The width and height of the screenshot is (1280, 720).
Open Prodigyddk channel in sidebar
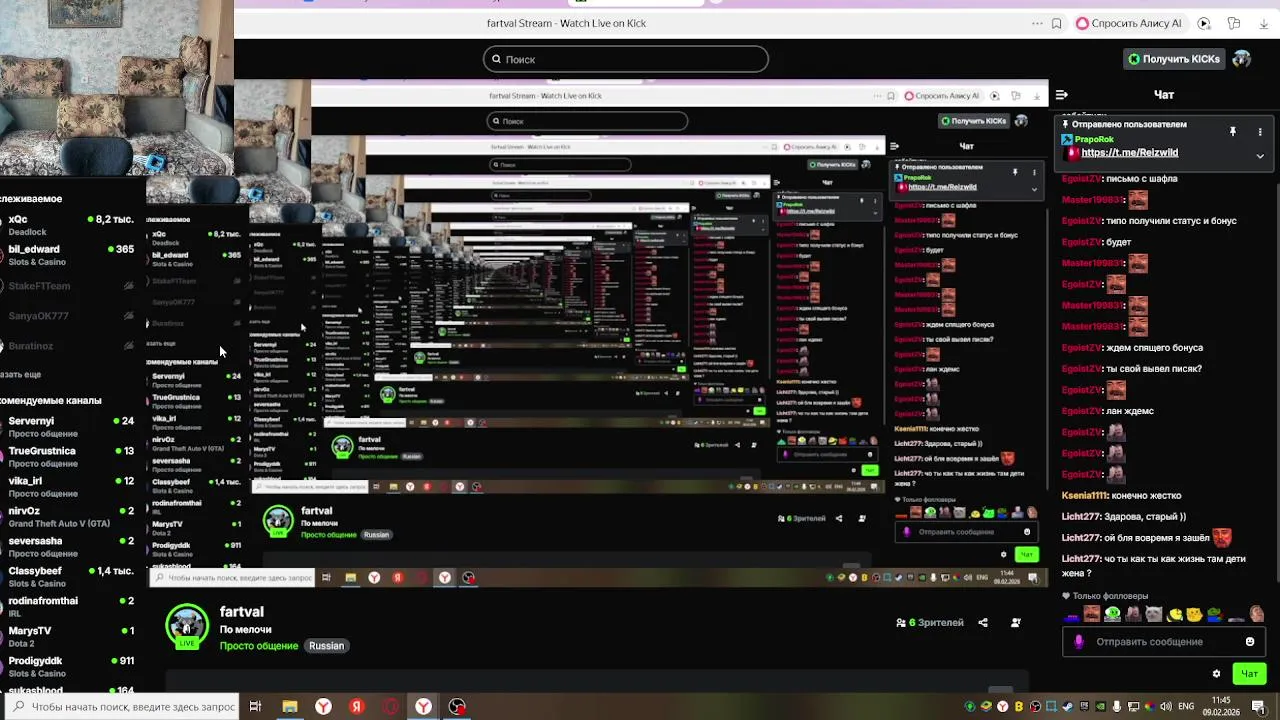(x=68, y=667)
